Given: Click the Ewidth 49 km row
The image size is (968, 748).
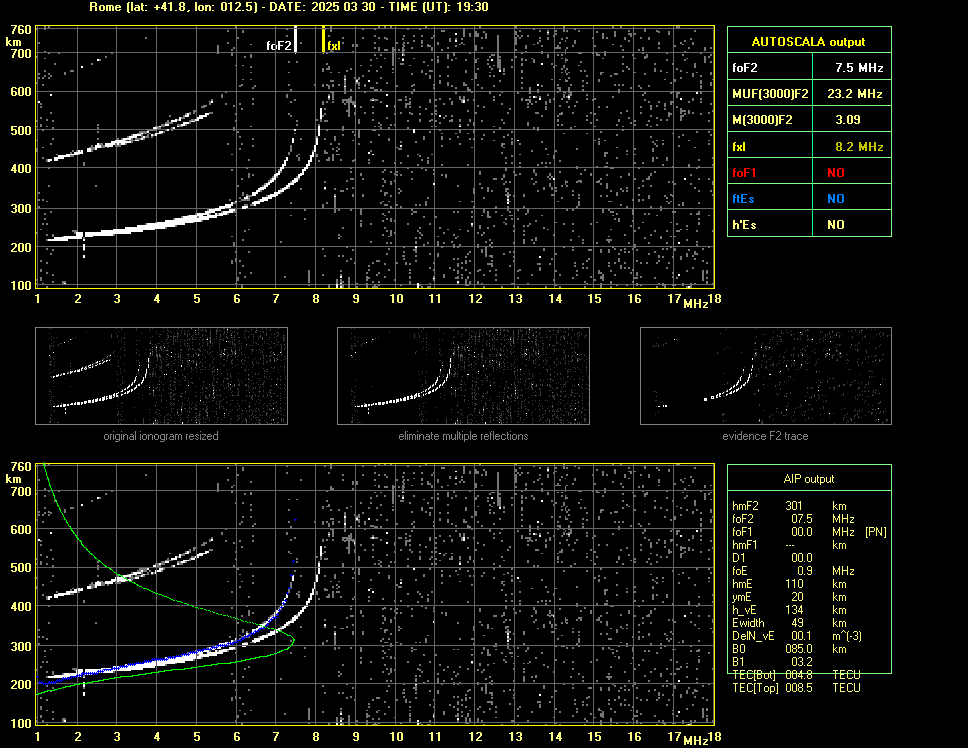Looking at the screenshot, I should pos(789,623).
